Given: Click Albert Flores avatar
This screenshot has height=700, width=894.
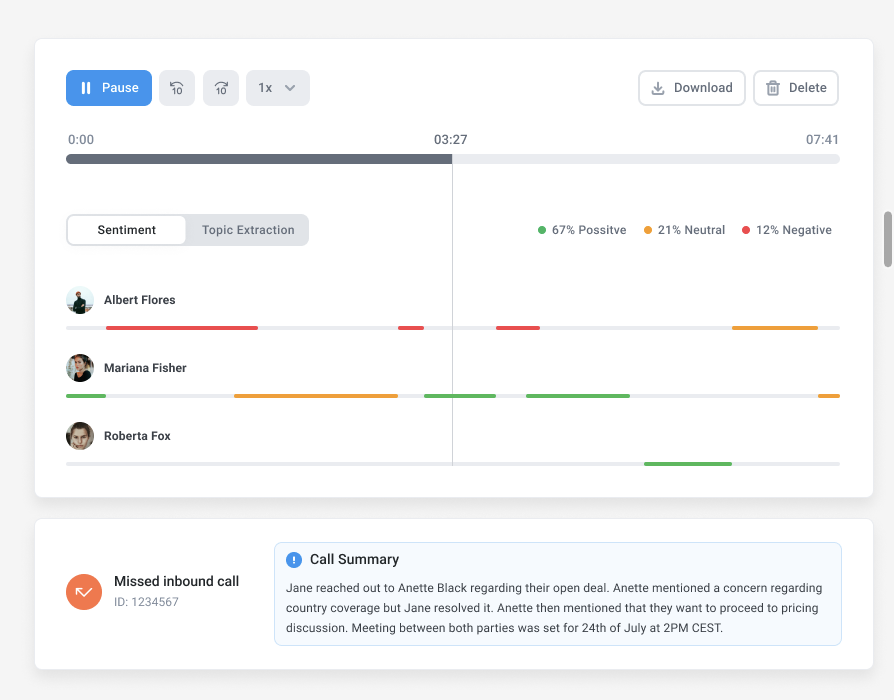Looking at the screenshot, I should coord(80,300).
